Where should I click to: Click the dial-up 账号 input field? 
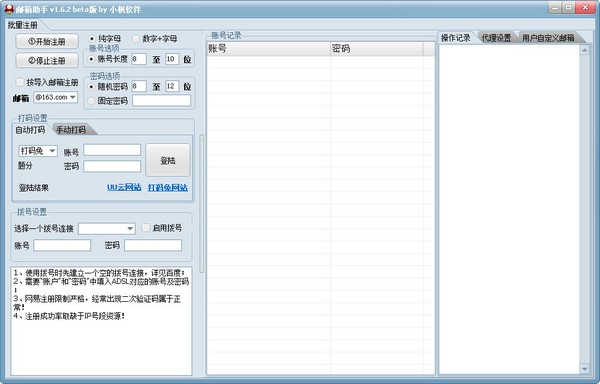pyautogui.click(x=62, y=245)
